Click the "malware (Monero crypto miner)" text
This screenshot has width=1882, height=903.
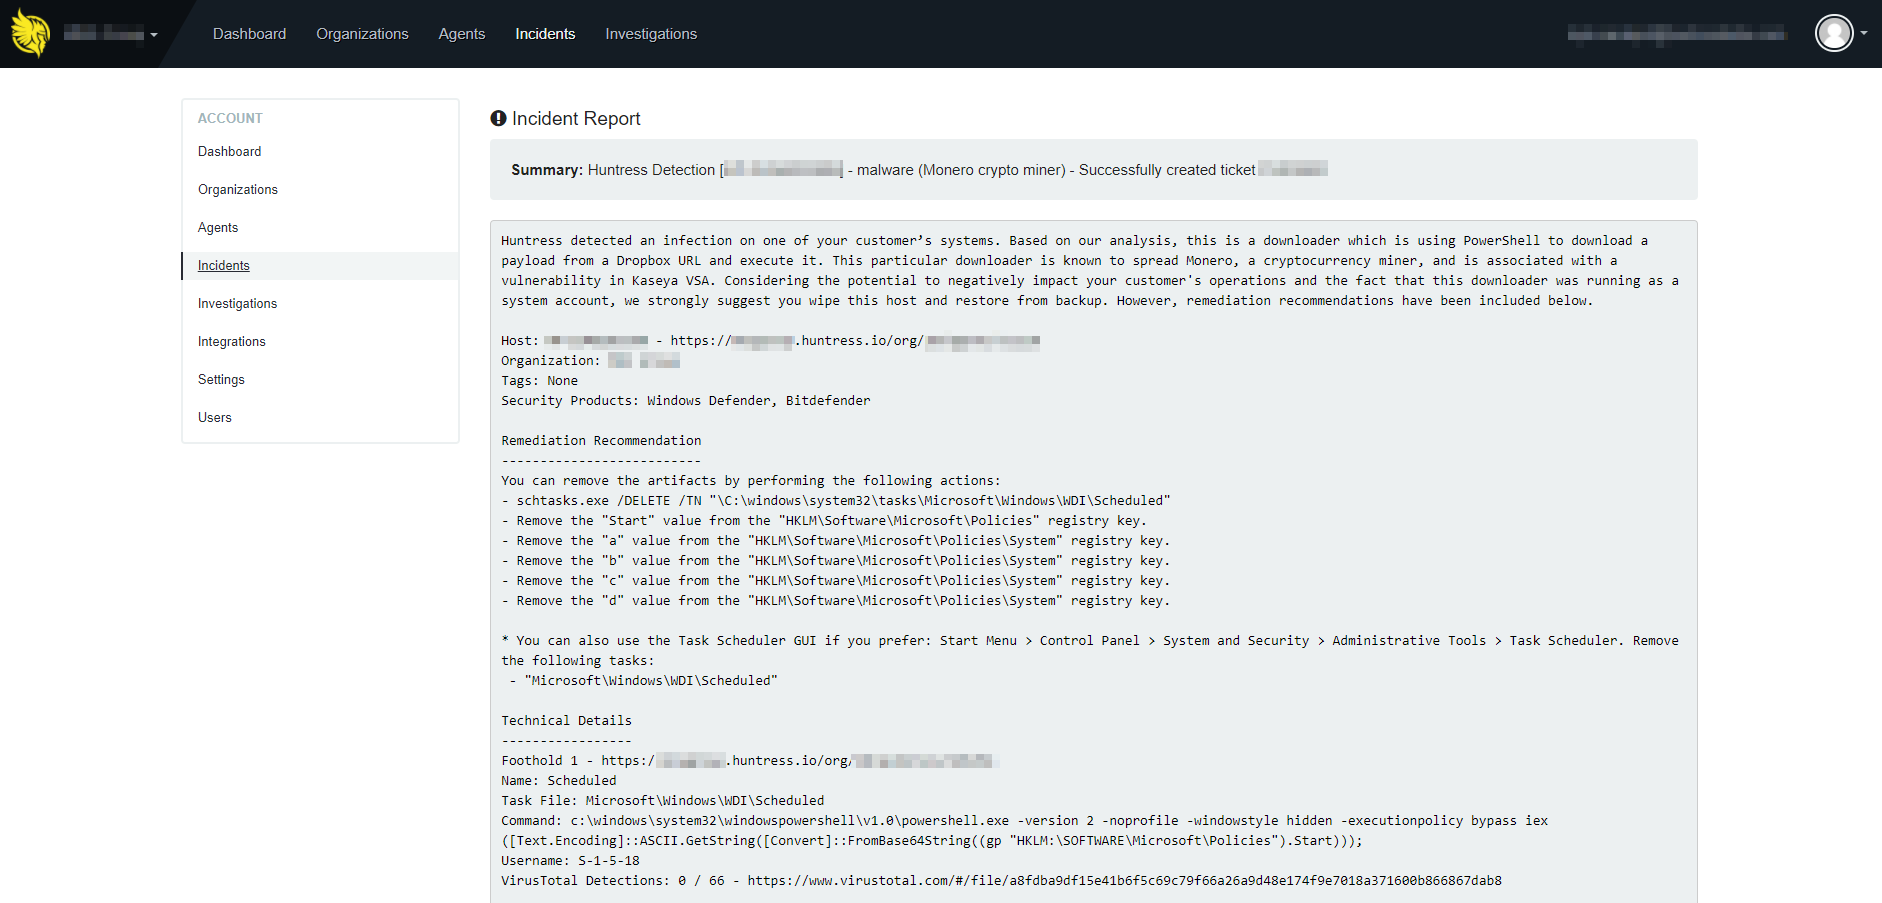point(961,170)
